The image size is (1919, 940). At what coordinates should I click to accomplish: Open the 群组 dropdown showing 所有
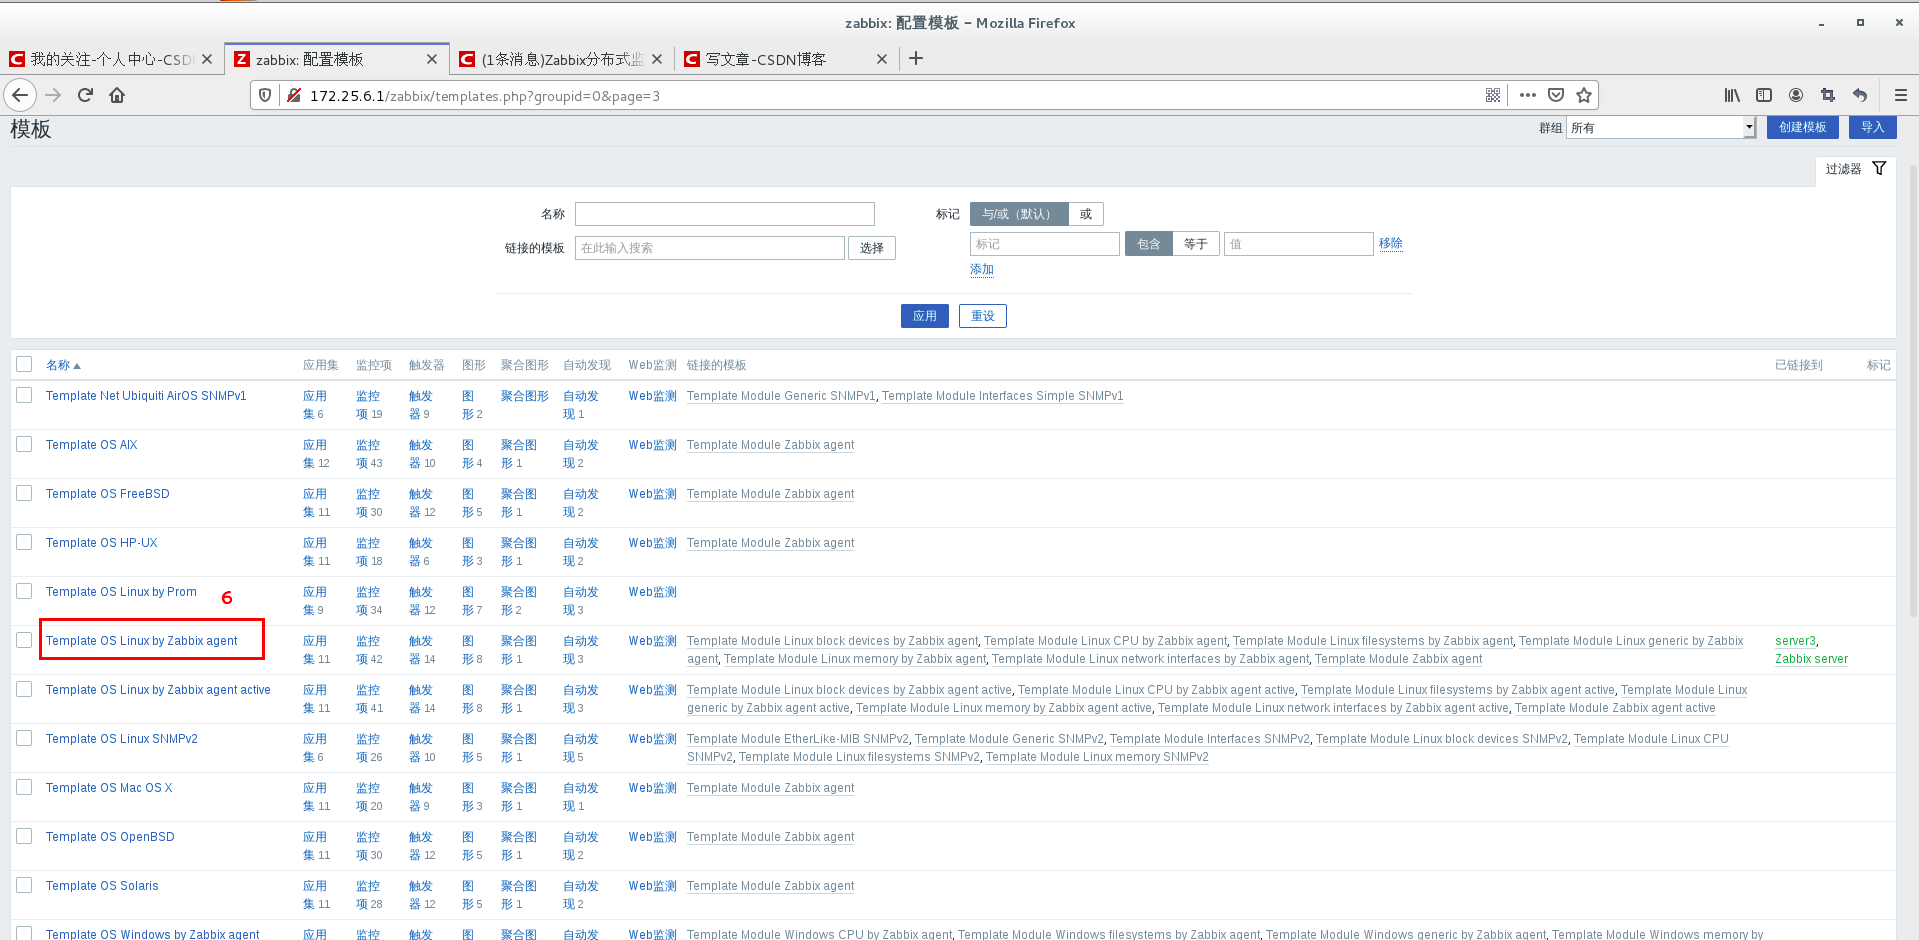point(1659,127)
